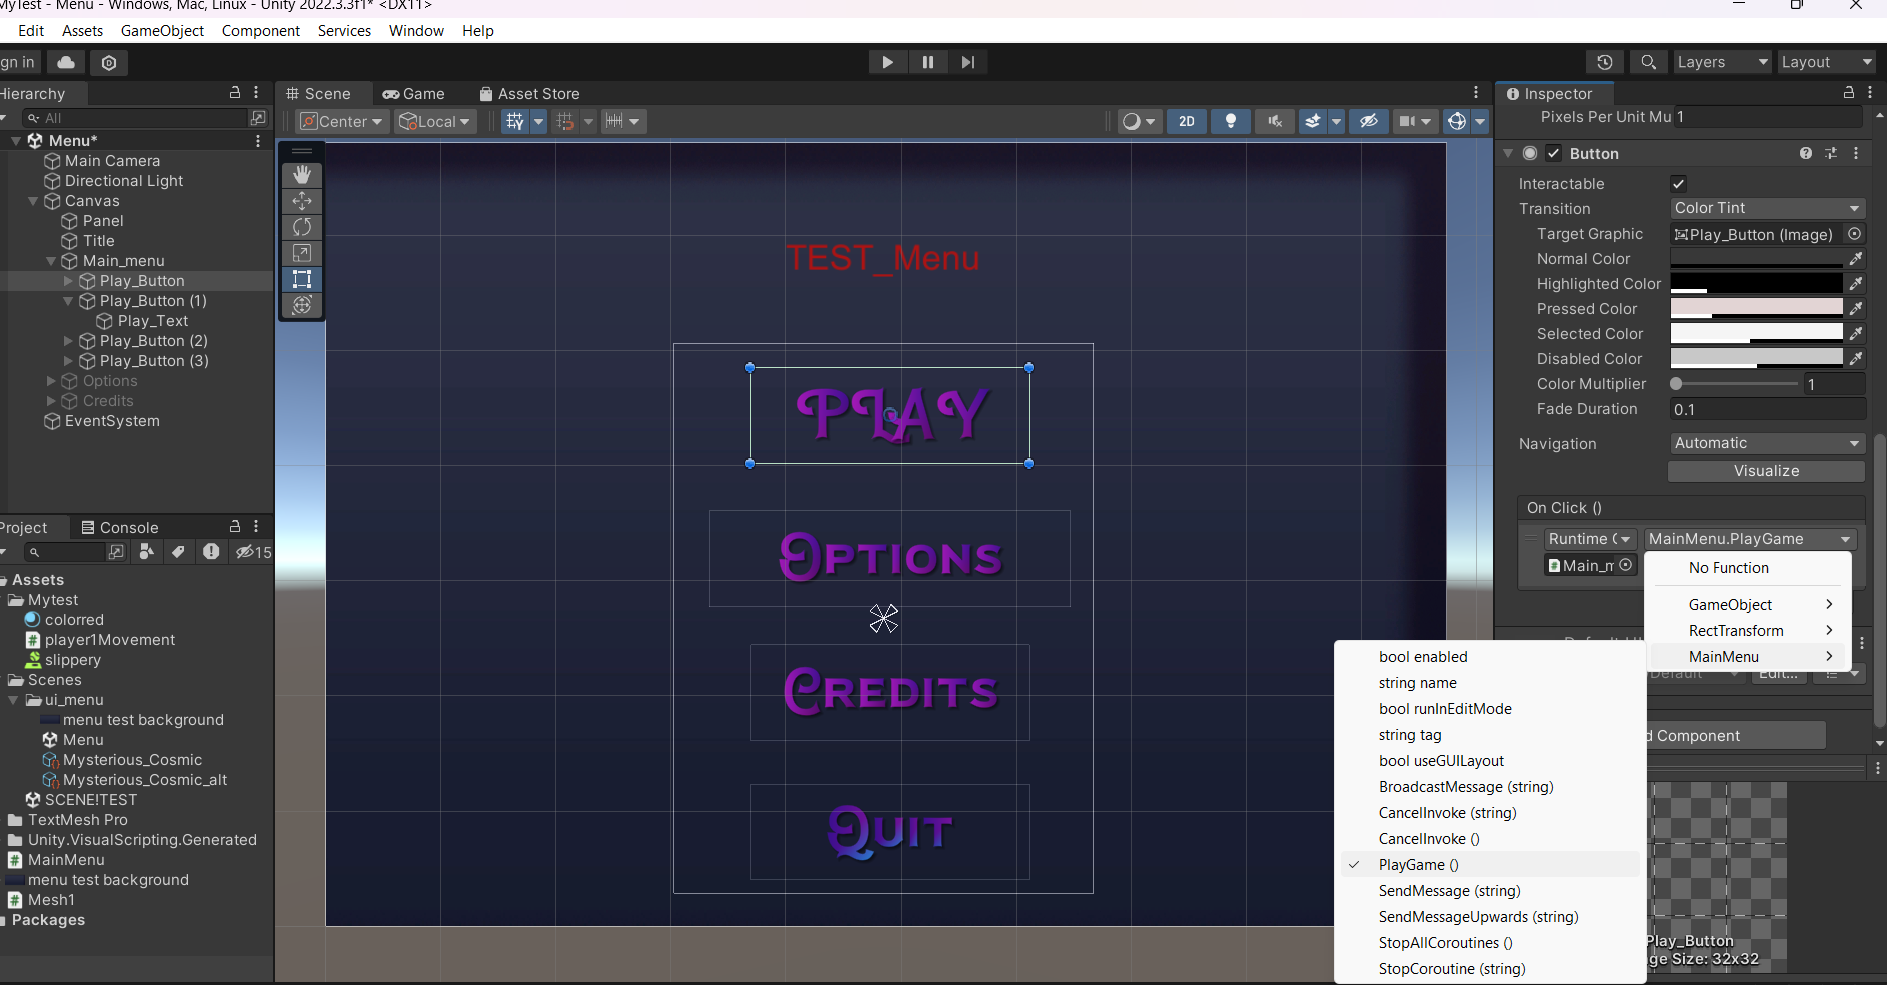
Task: Select the Rect tool
Action: pyautogui.click(x=302, y=279)
